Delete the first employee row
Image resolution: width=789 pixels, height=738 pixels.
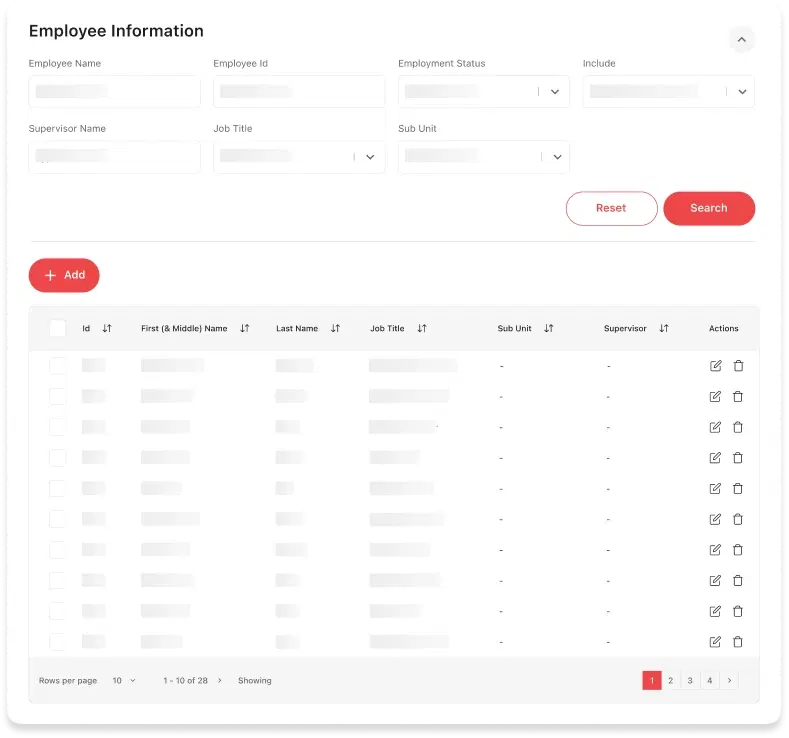coord(738,366)
